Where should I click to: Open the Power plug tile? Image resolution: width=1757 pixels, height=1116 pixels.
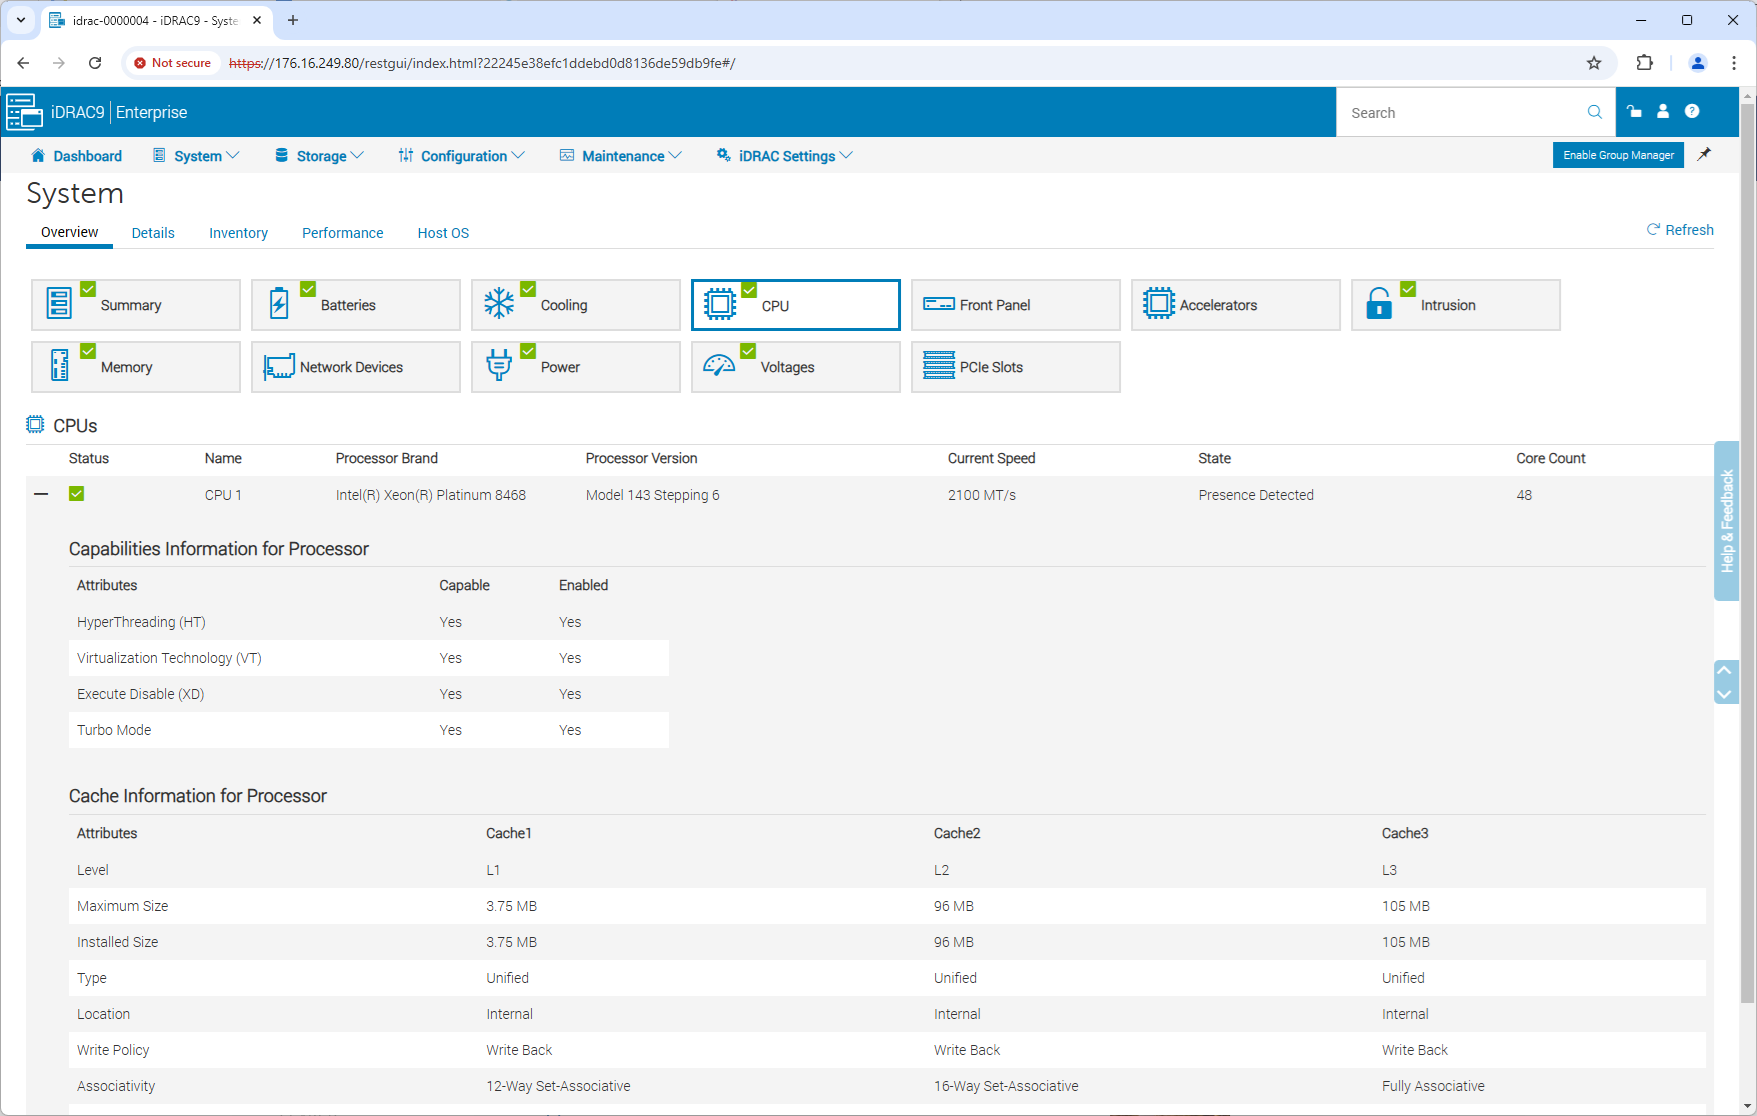pyautogui.click(x=576, y=367)
